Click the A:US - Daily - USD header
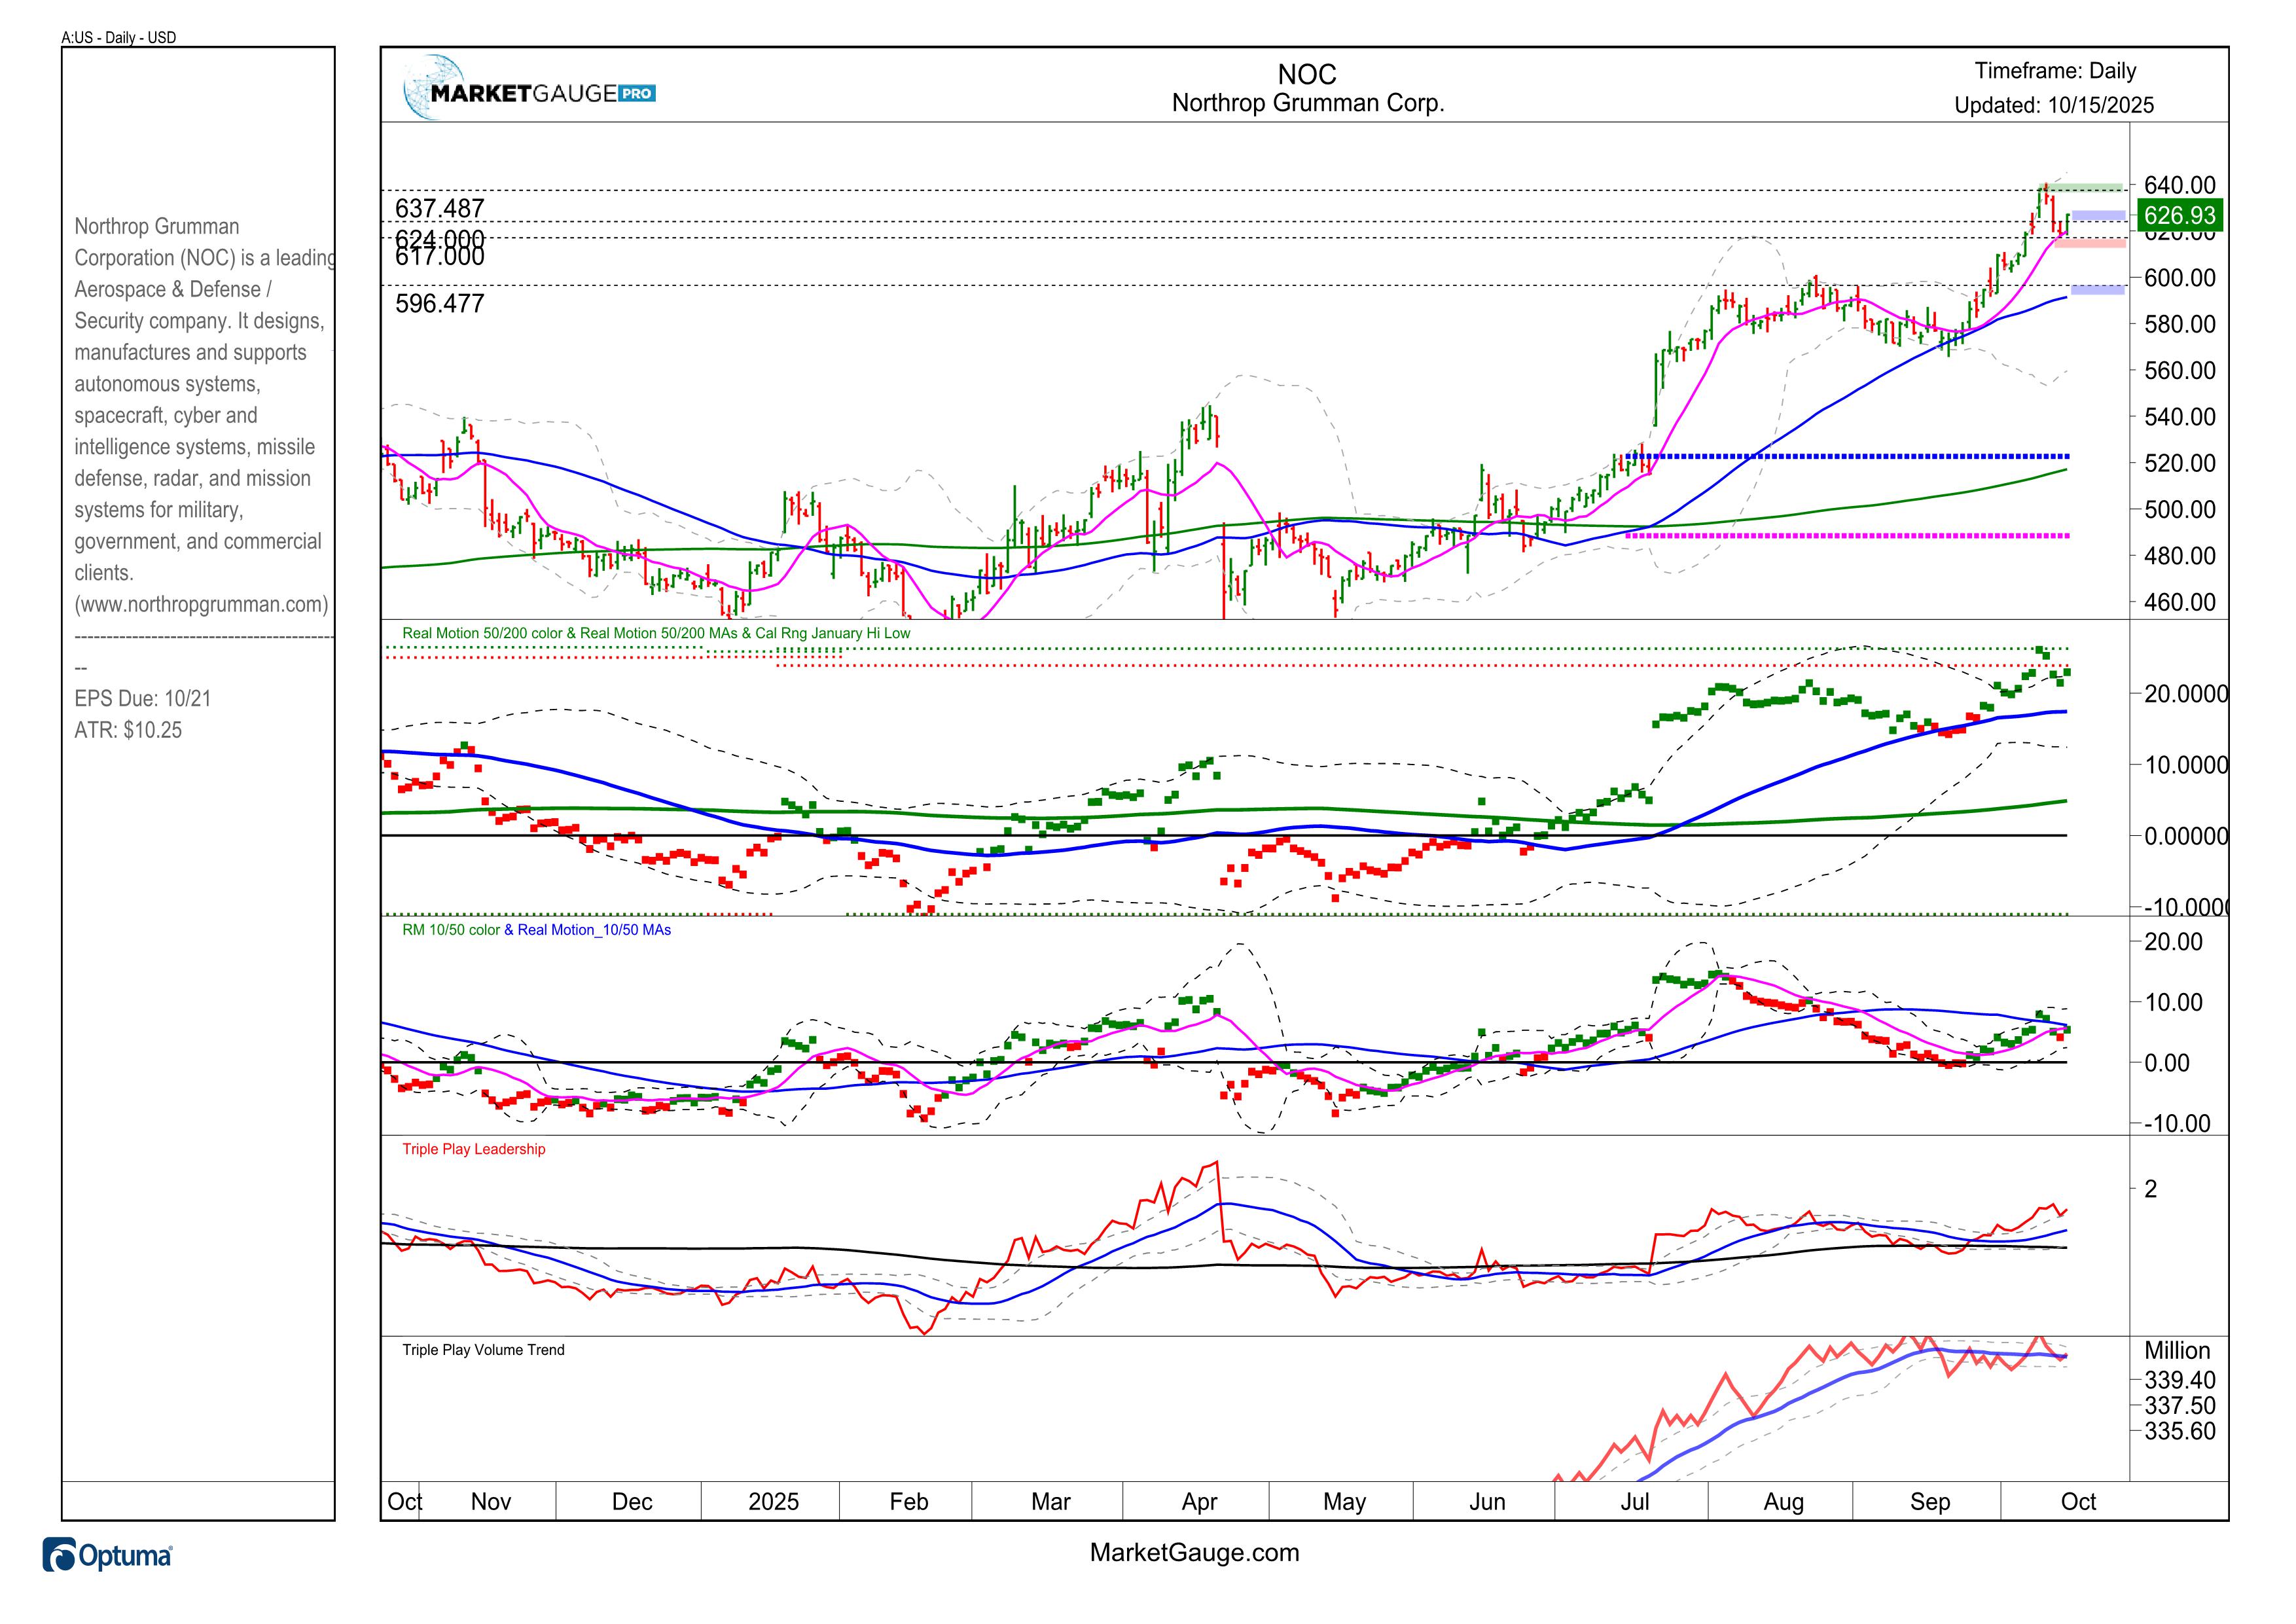 click(119, 38)
